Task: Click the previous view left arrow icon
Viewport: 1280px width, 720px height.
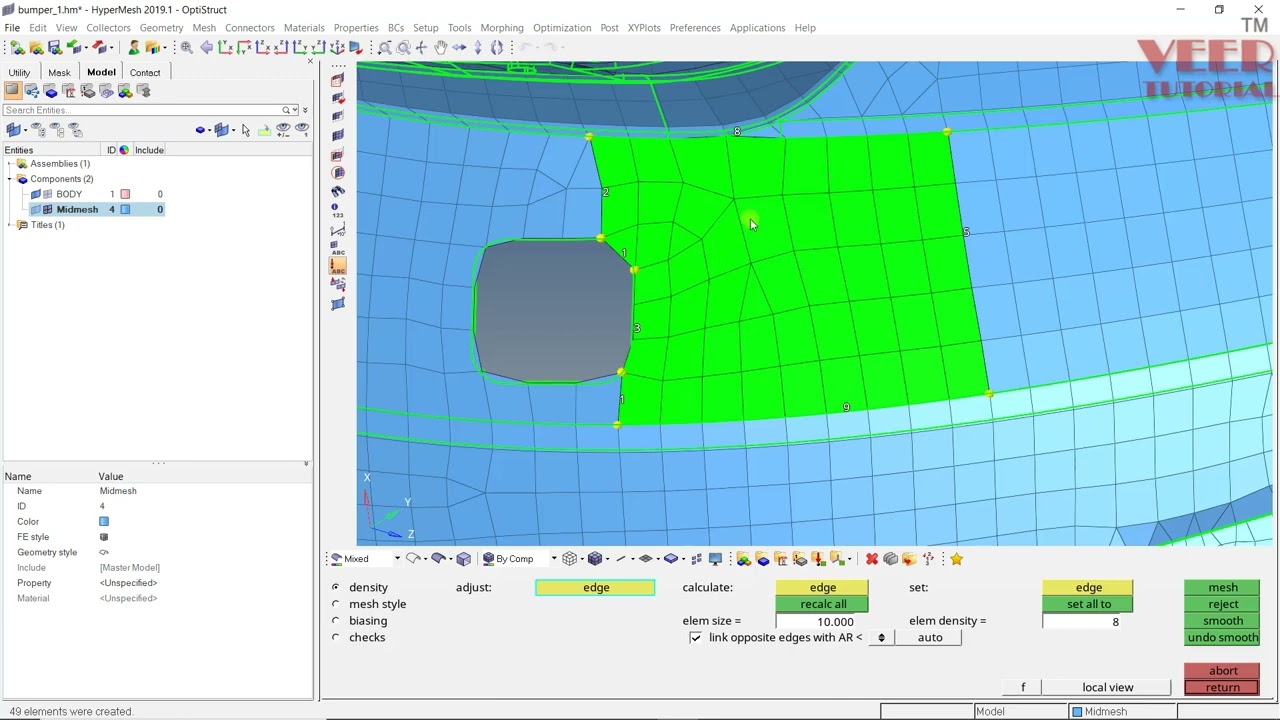Action: 206,47
